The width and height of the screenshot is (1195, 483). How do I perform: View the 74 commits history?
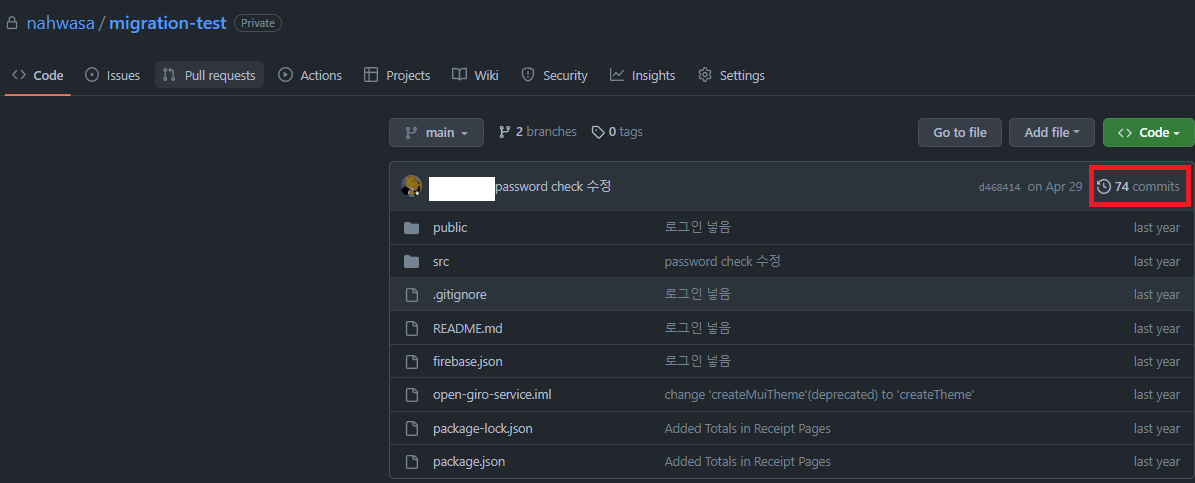[1138, 187]
